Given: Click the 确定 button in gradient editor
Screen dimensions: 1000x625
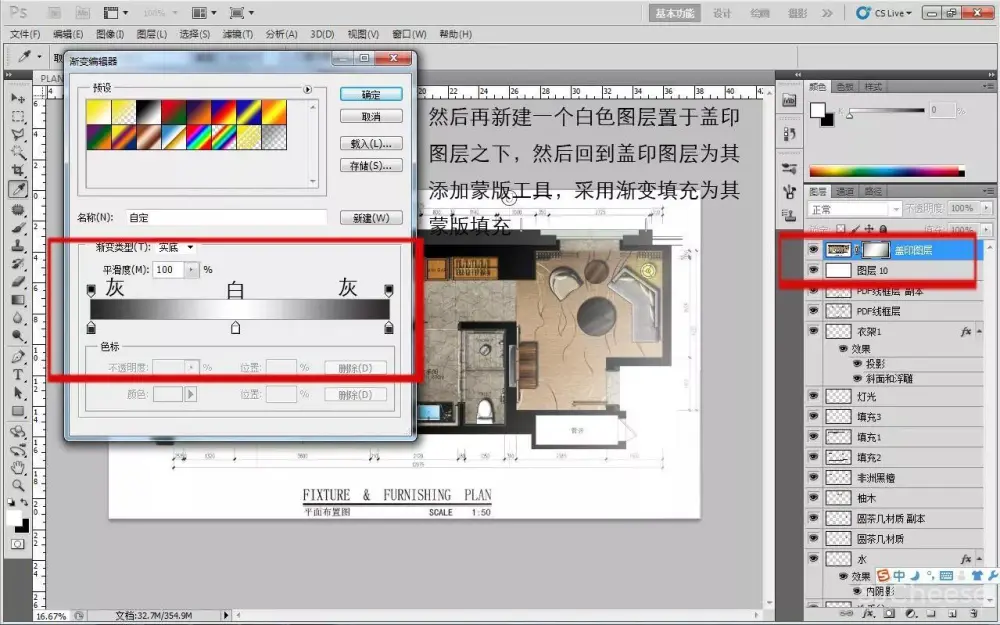Looking at the screenshot, I should click(x=370, y=94).
